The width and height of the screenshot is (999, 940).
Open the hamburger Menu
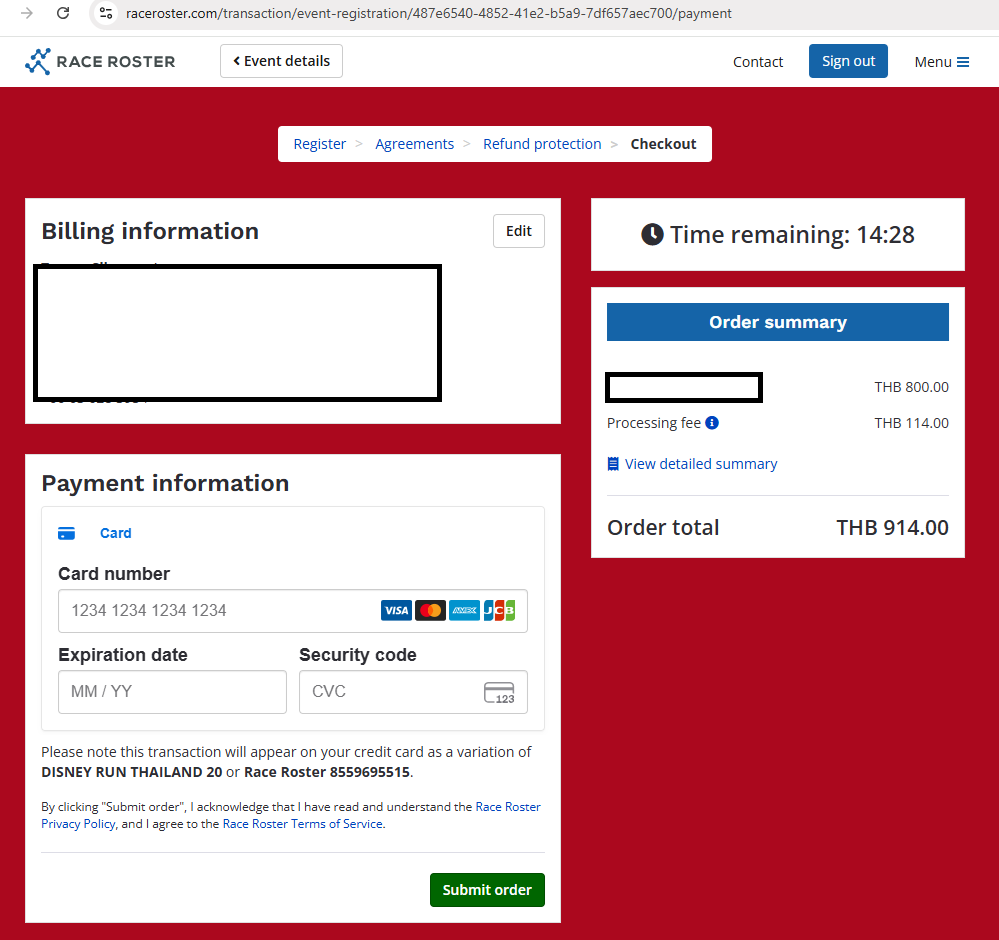tap(942, 62)
